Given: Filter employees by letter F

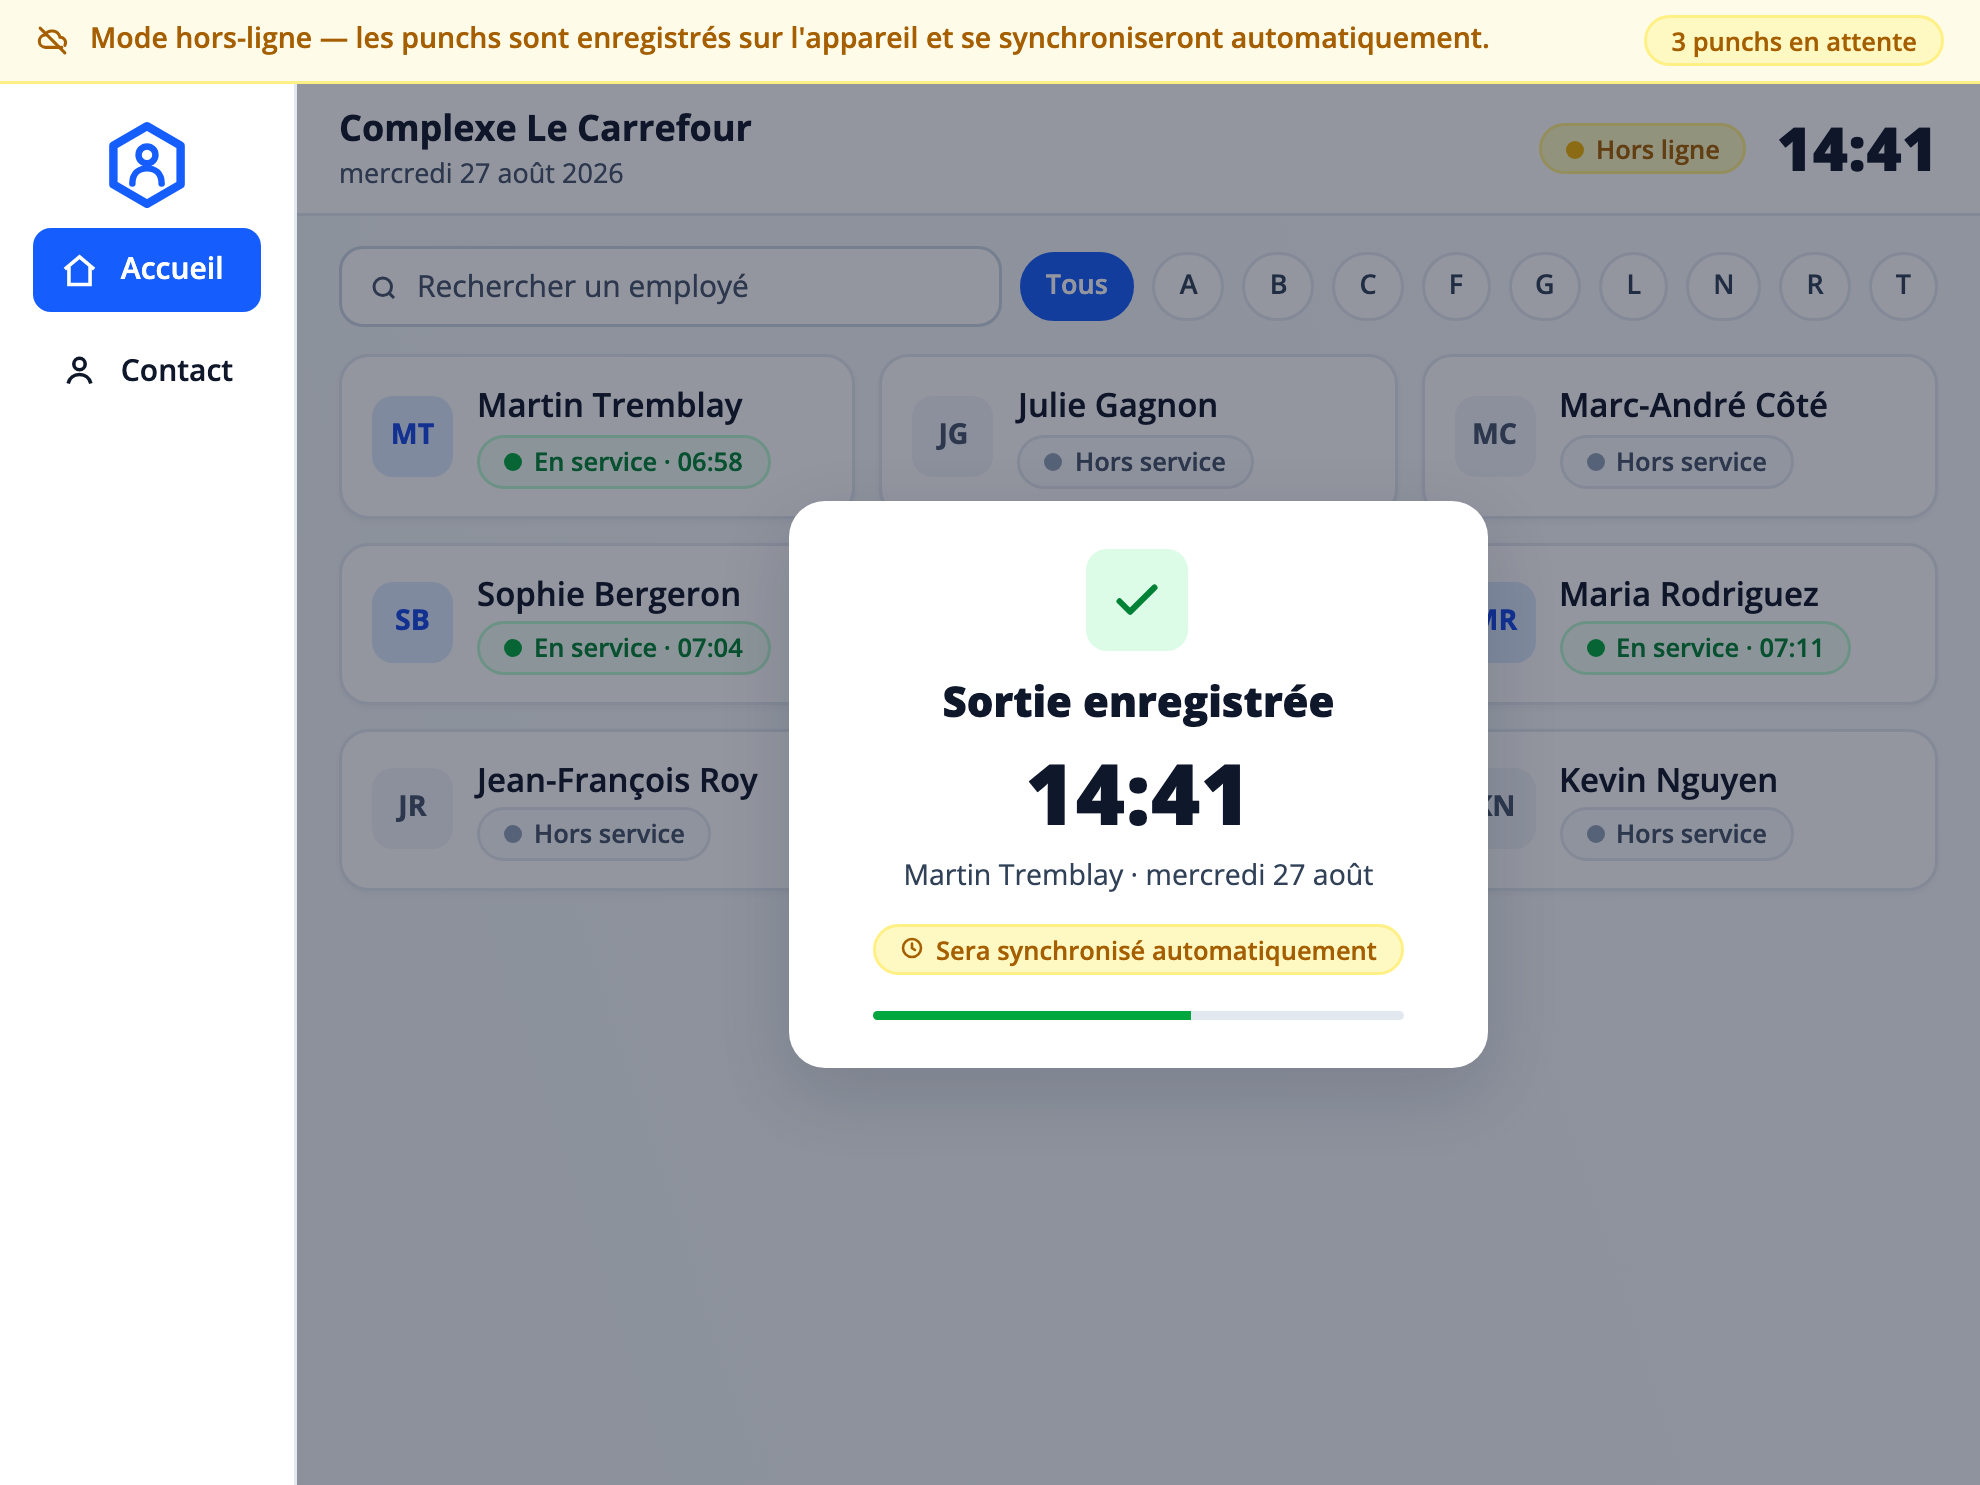Looking at the screenshot, I should pyautogui.click(x=1456, y=286).
